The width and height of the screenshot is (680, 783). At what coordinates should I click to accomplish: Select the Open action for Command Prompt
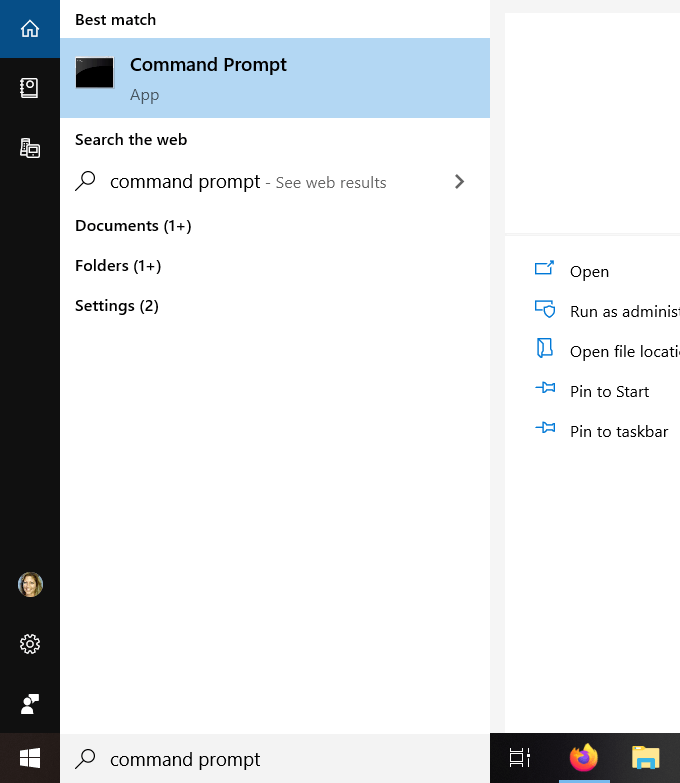pyautogui.click(x=589, y=272)
